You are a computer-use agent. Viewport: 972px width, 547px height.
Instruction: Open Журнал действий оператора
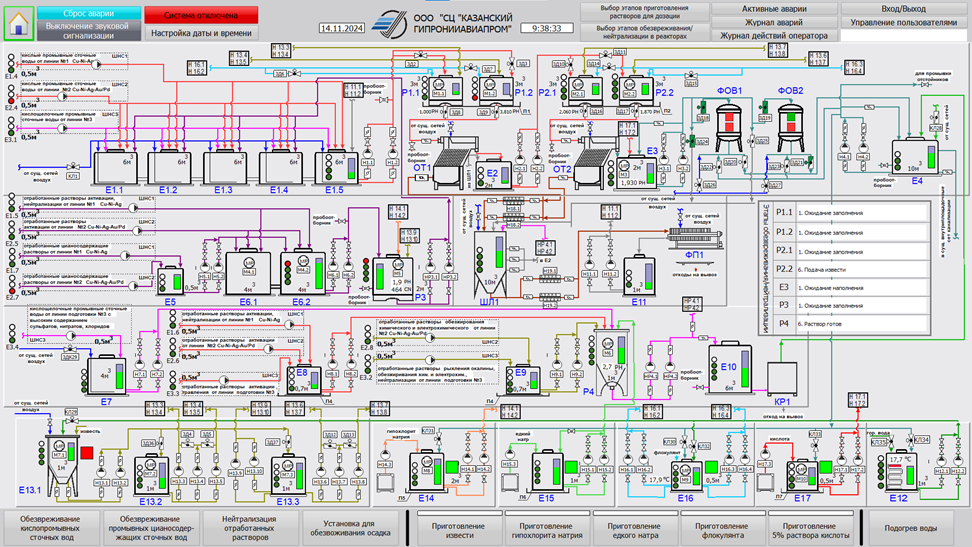[x=774, y=36]
